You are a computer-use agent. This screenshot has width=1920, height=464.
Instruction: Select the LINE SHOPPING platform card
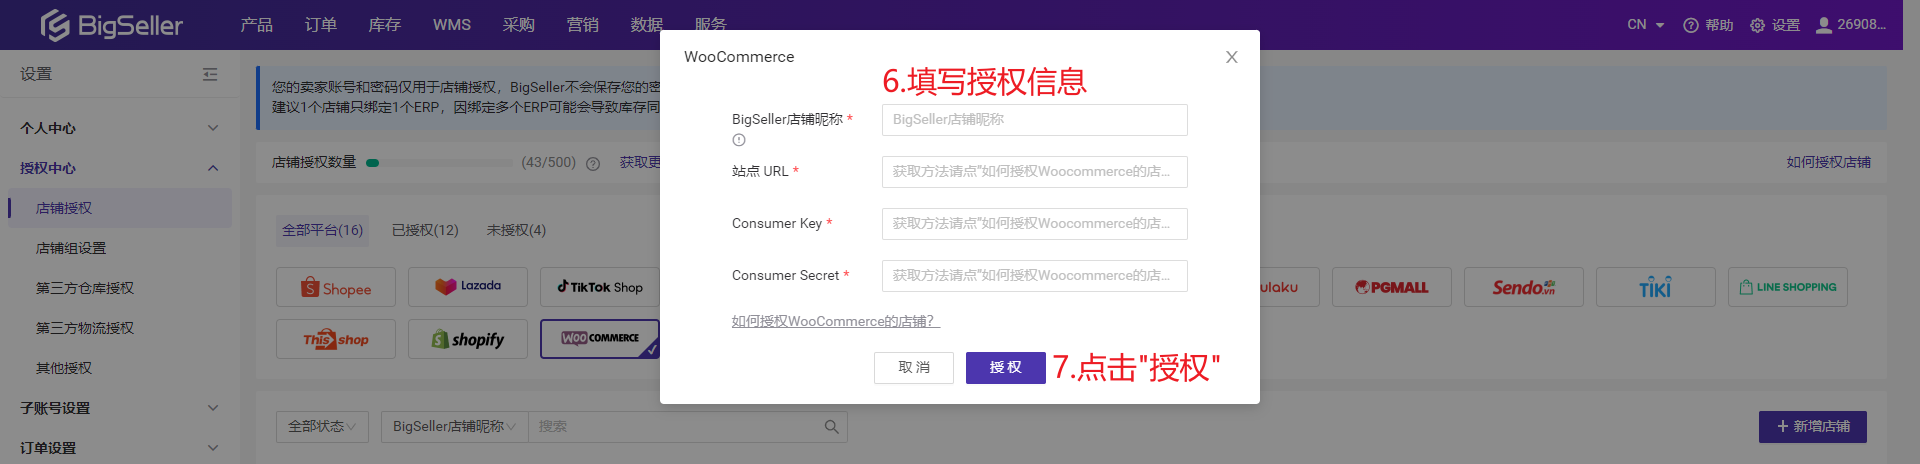click(1788, 287)
